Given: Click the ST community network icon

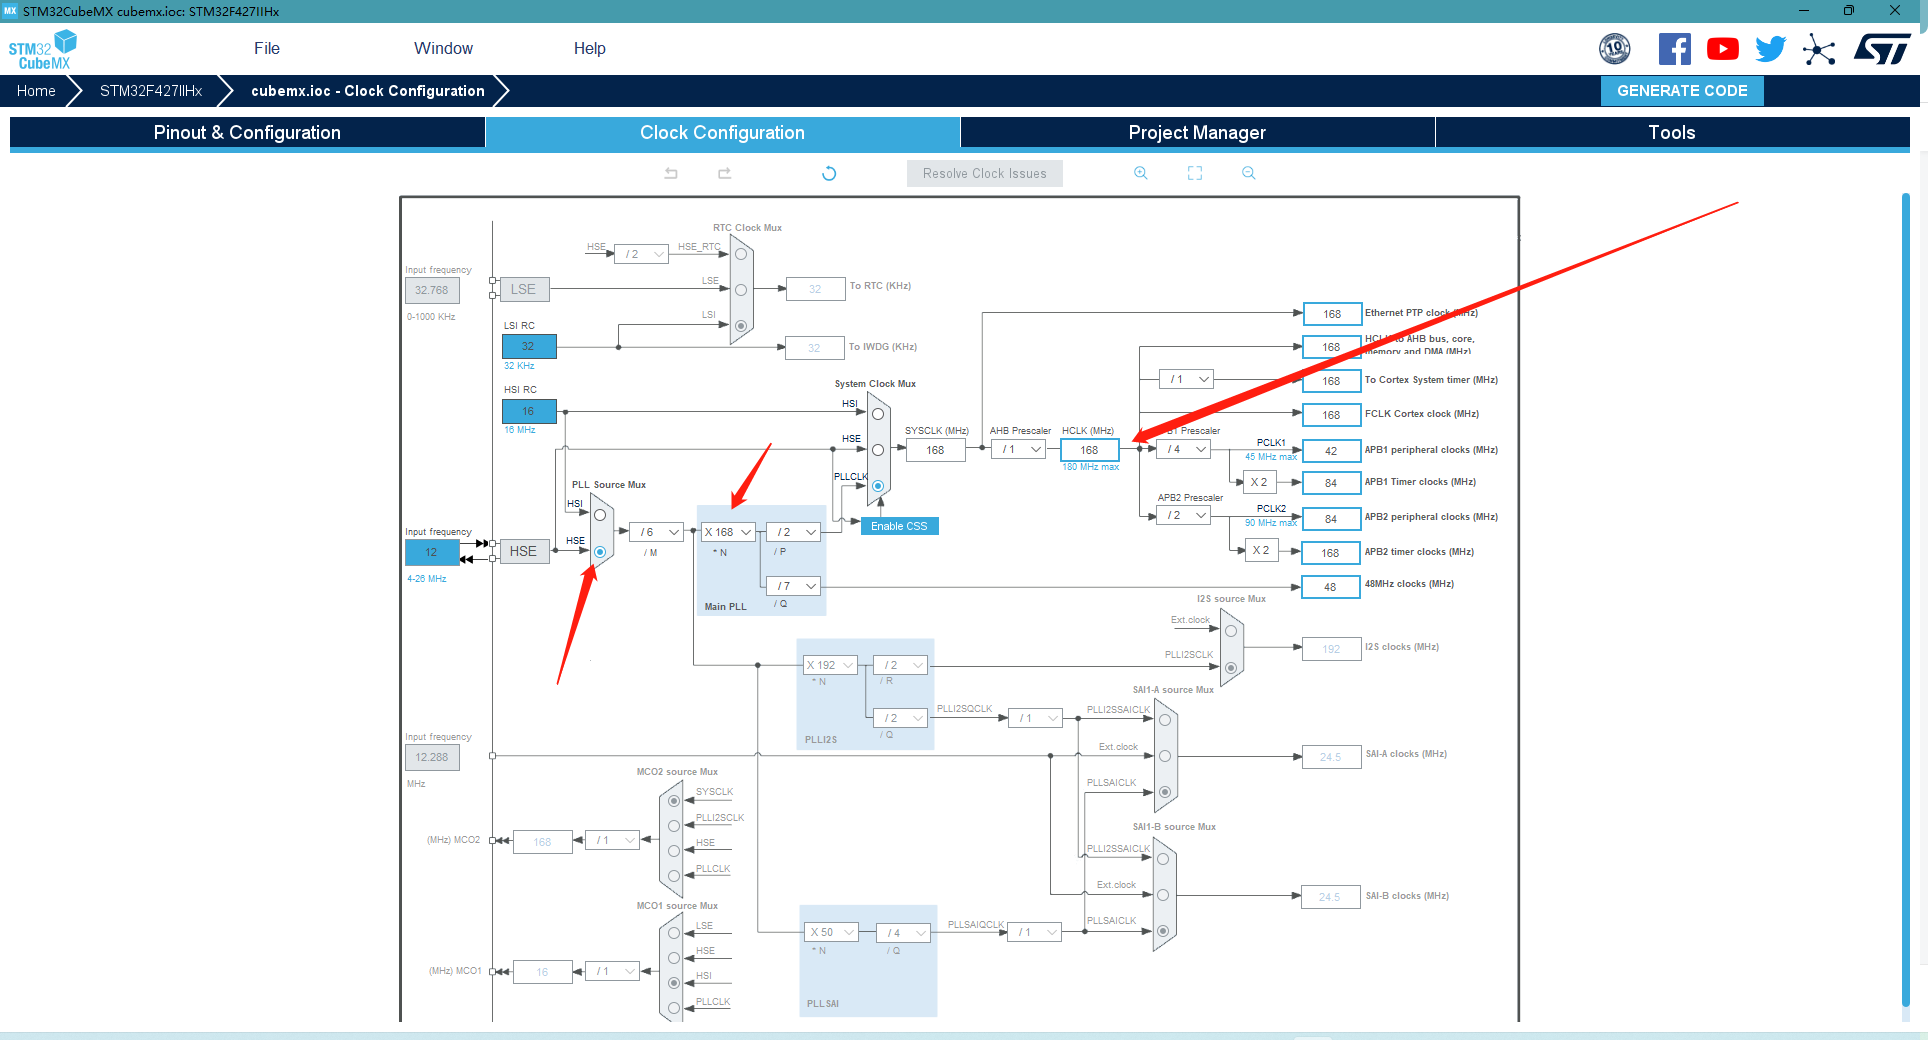Looking at the screenshot, I should 1819,49.
